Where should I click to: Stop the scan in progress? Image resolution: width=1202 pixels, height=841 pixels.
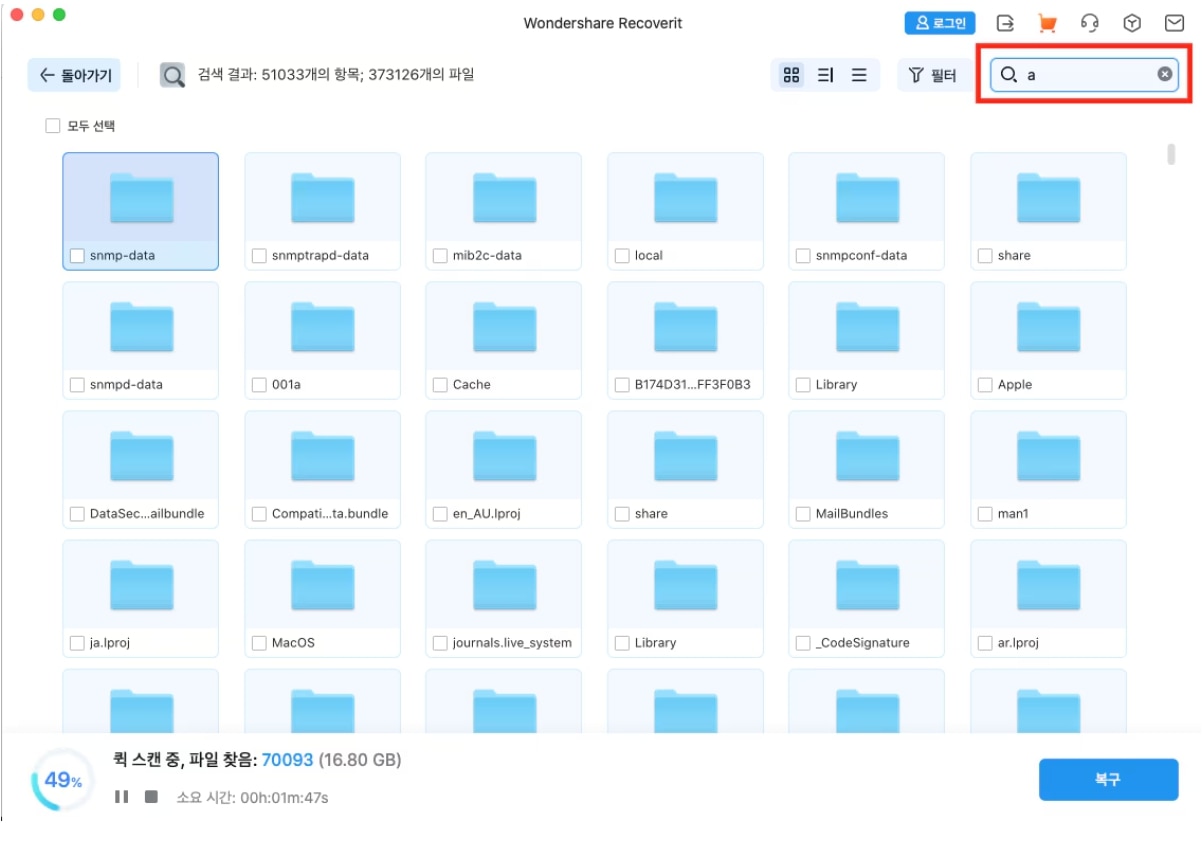pyautogui.click(x=151, y=797)
